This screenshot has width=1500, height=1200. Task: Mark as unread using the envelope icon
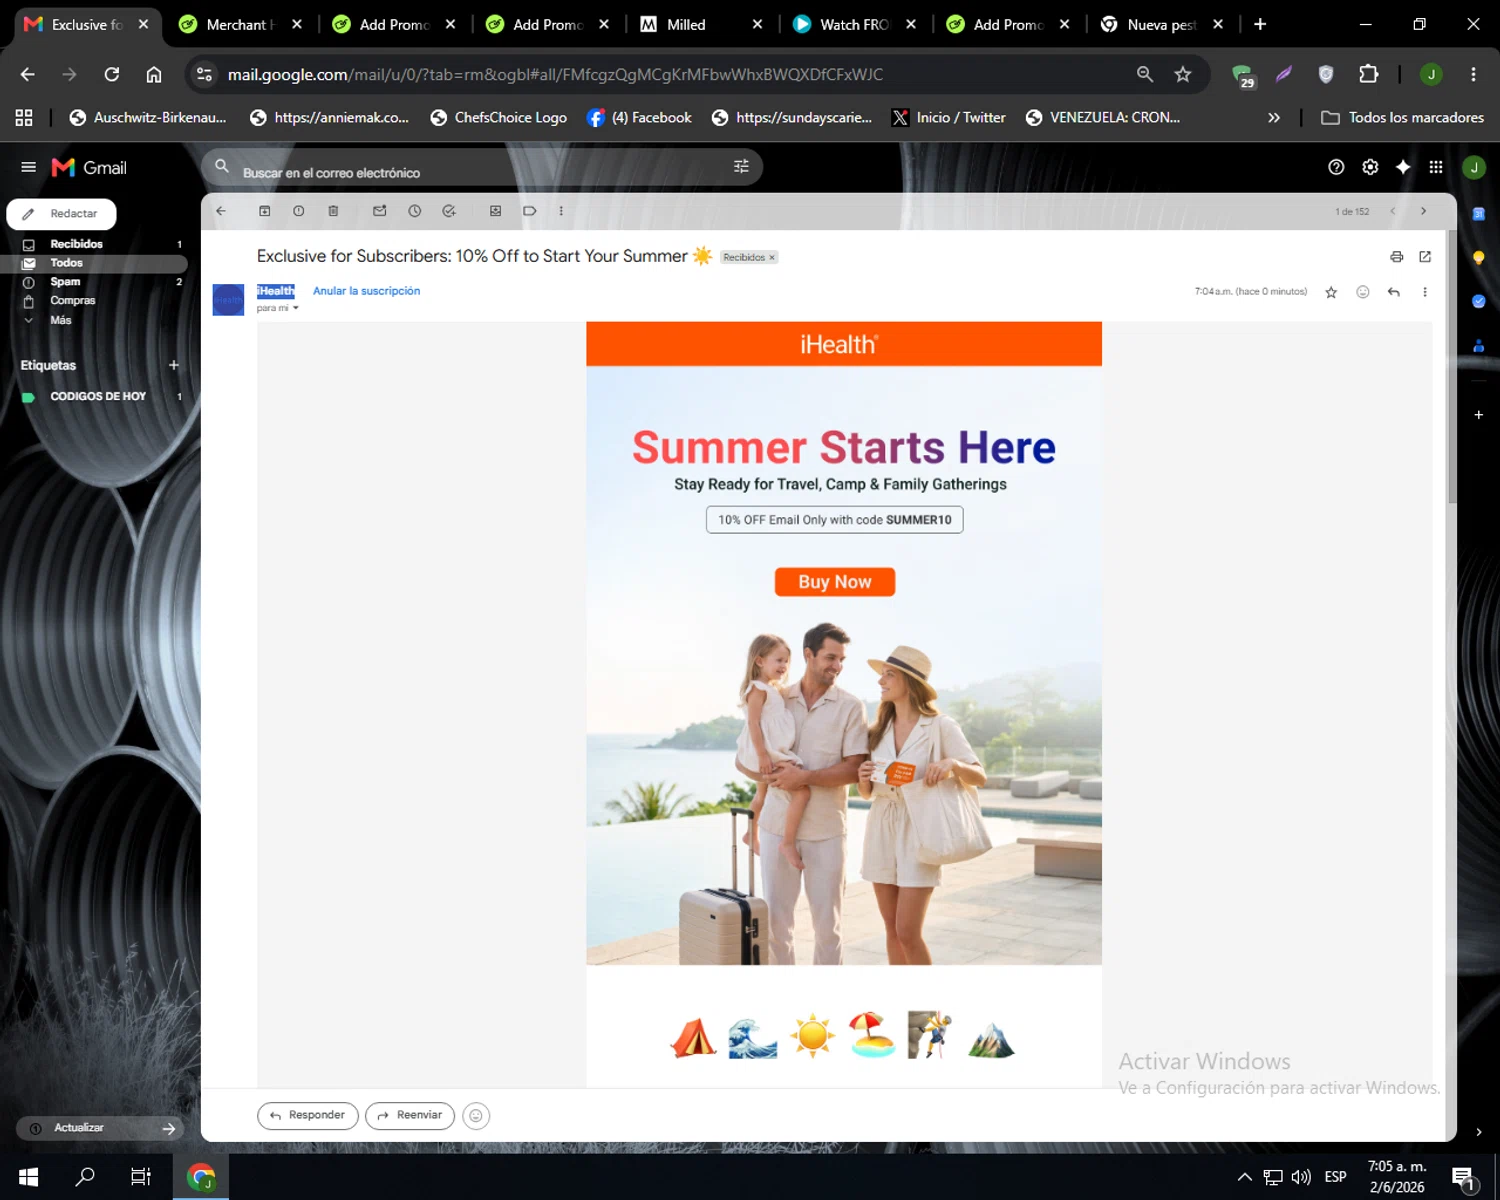coord(380,211)
